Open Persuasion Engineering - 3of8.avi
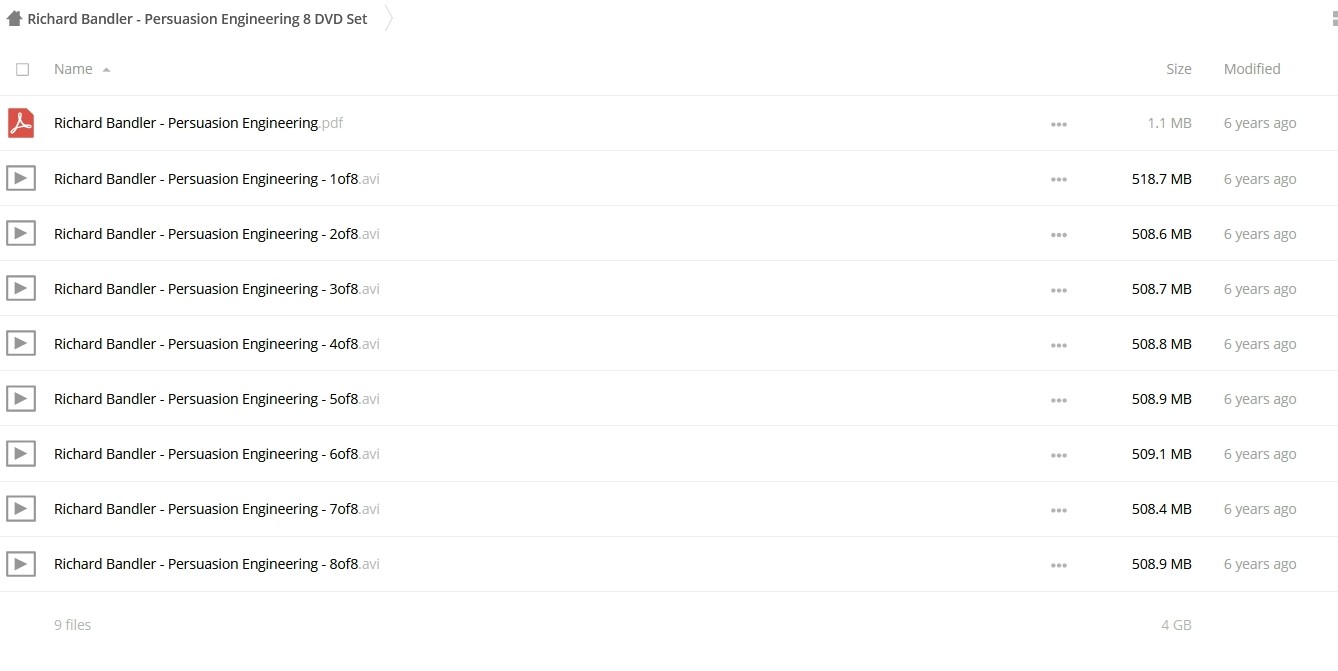Image resolution: width=1338 pixels, height=671 pixels. click(217, 289)
